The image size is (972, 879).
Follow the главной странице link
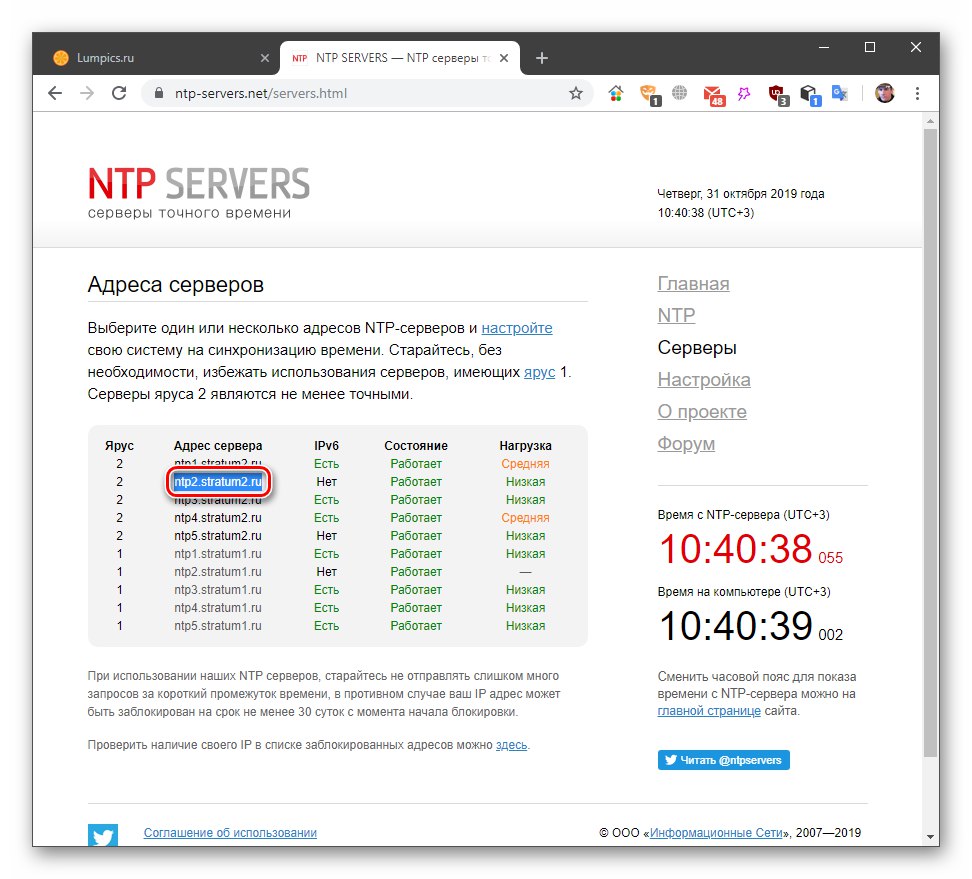coord(709,711)
